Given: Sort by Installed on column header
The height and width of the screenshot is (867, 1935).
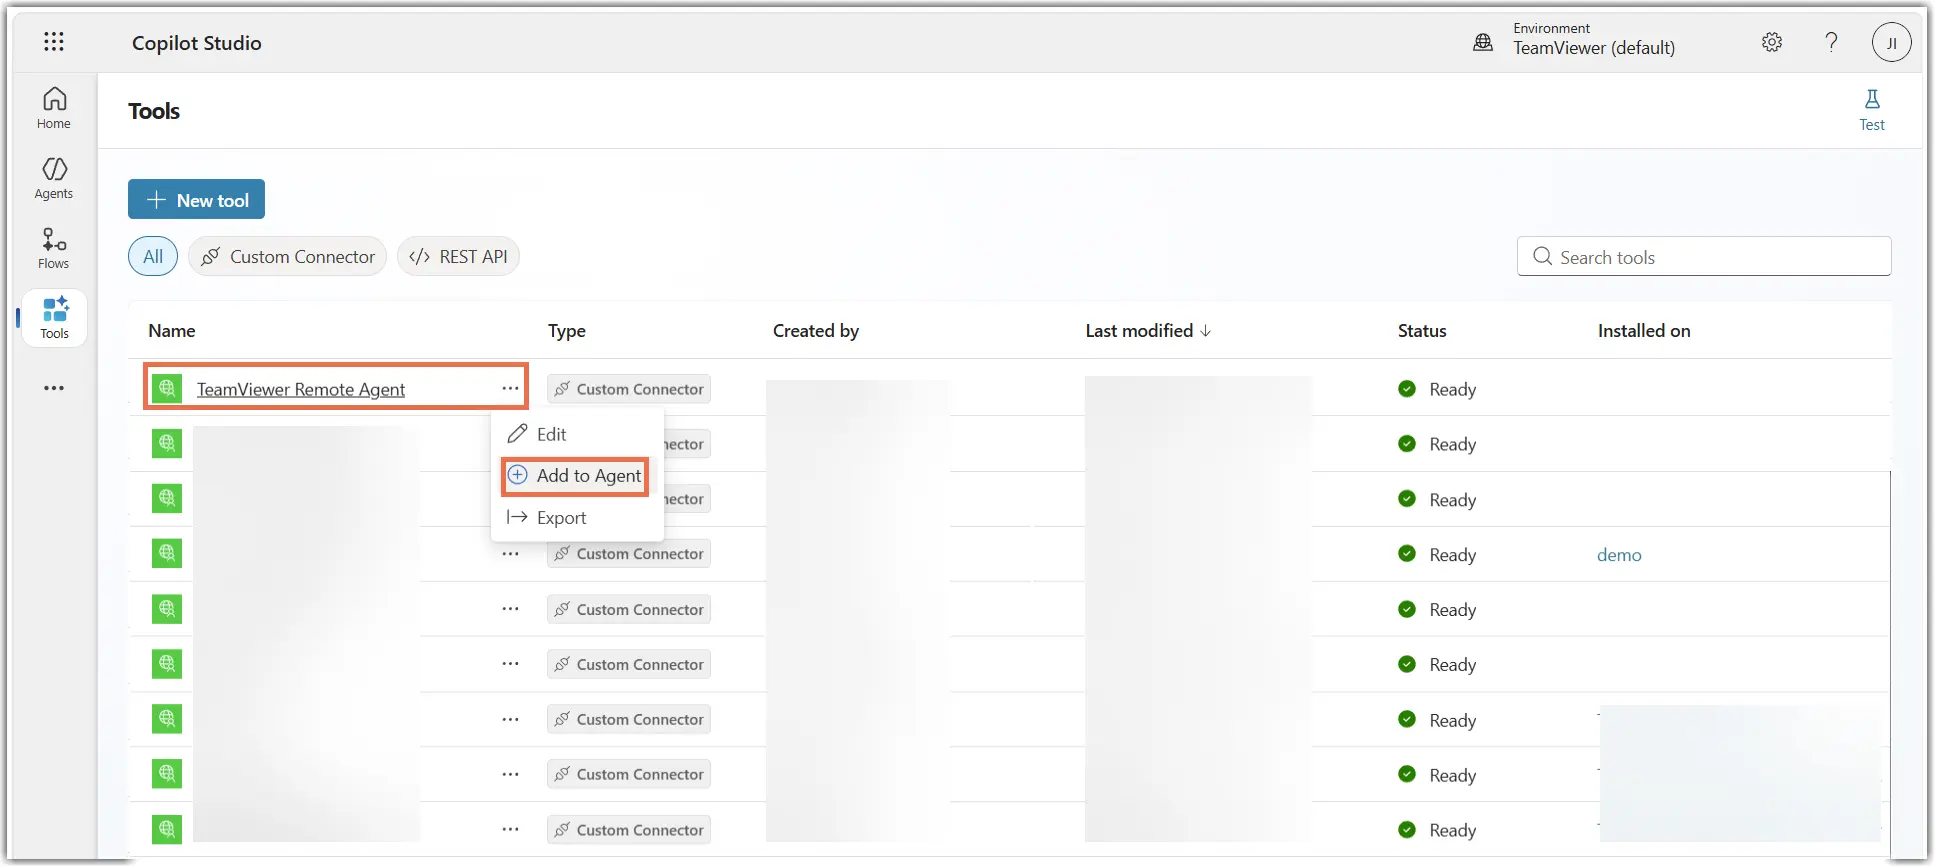Looking at the screenshot, I should point(1644,330).
